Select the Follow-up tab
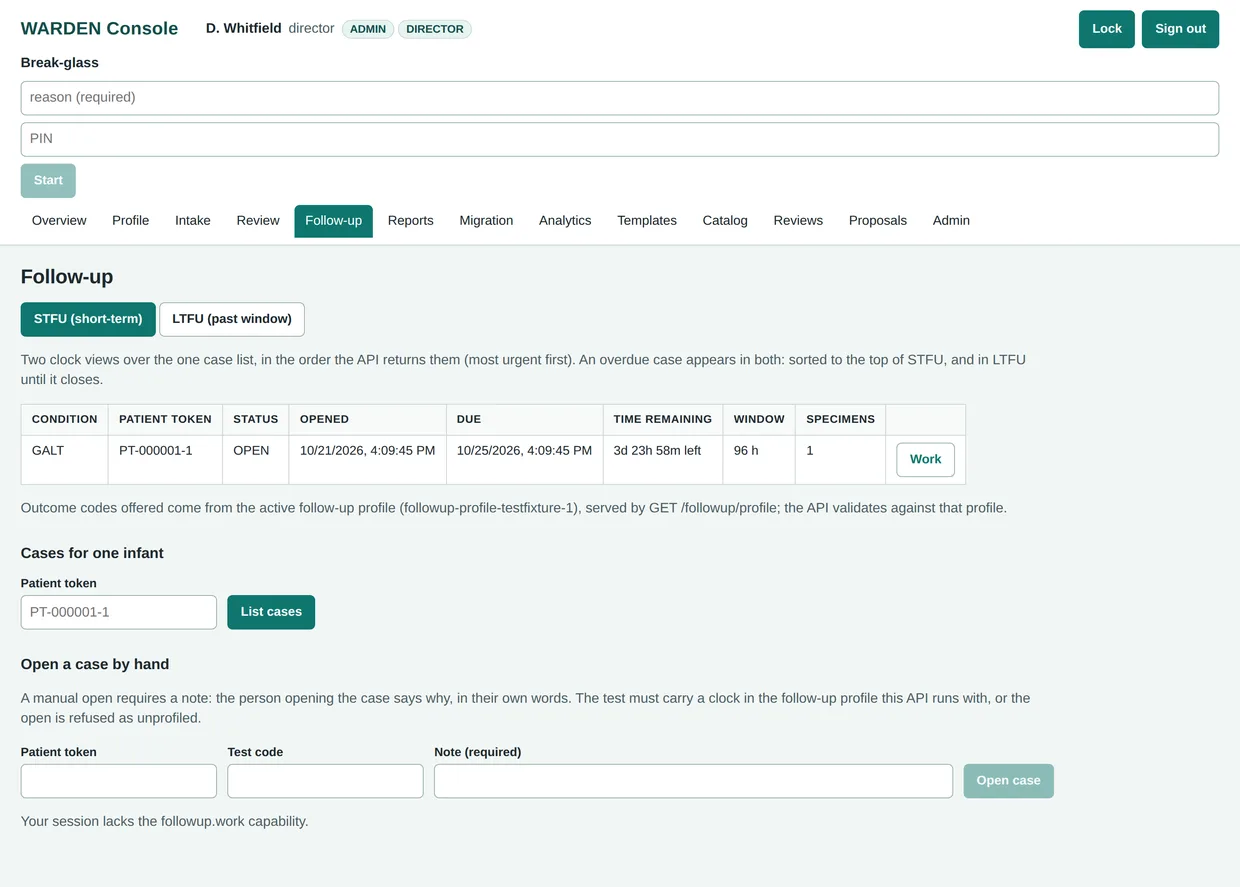The height and width of the screenshot is (887, 1240). [x=333, y=221]
